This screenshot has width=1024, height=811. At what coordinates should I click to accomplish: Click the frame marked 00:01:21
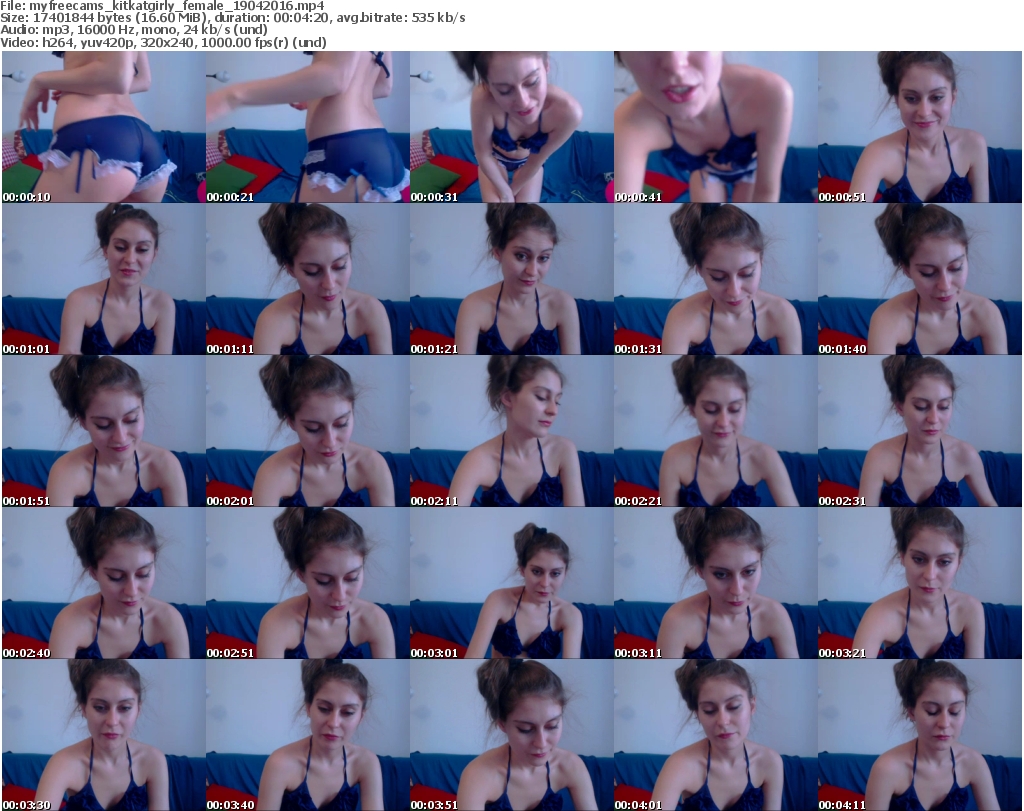pos(511,279)
